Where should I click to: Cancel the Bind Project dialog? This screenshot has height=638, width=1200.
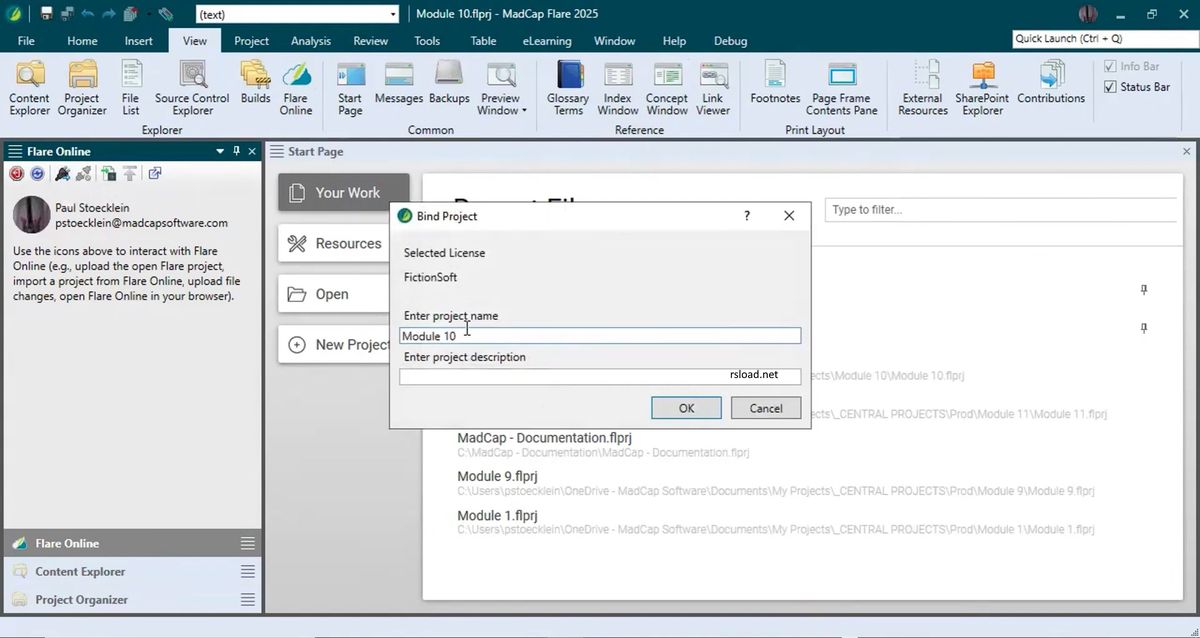pyautogui.click(x=766, y=408)
